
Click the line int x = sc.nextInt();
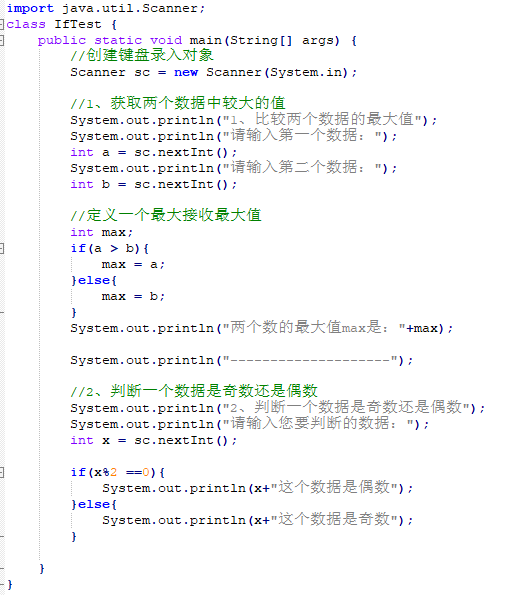coord(154,441)
